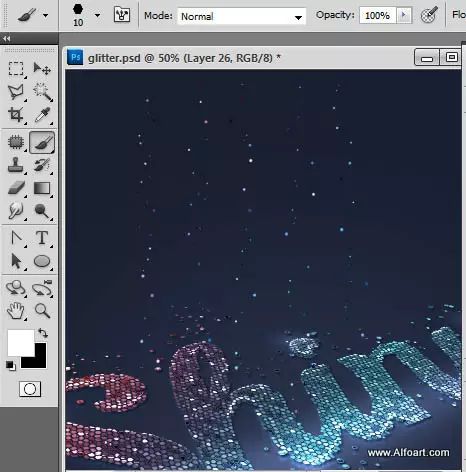Select the Eyedropper tool

(x=42, y=115)
